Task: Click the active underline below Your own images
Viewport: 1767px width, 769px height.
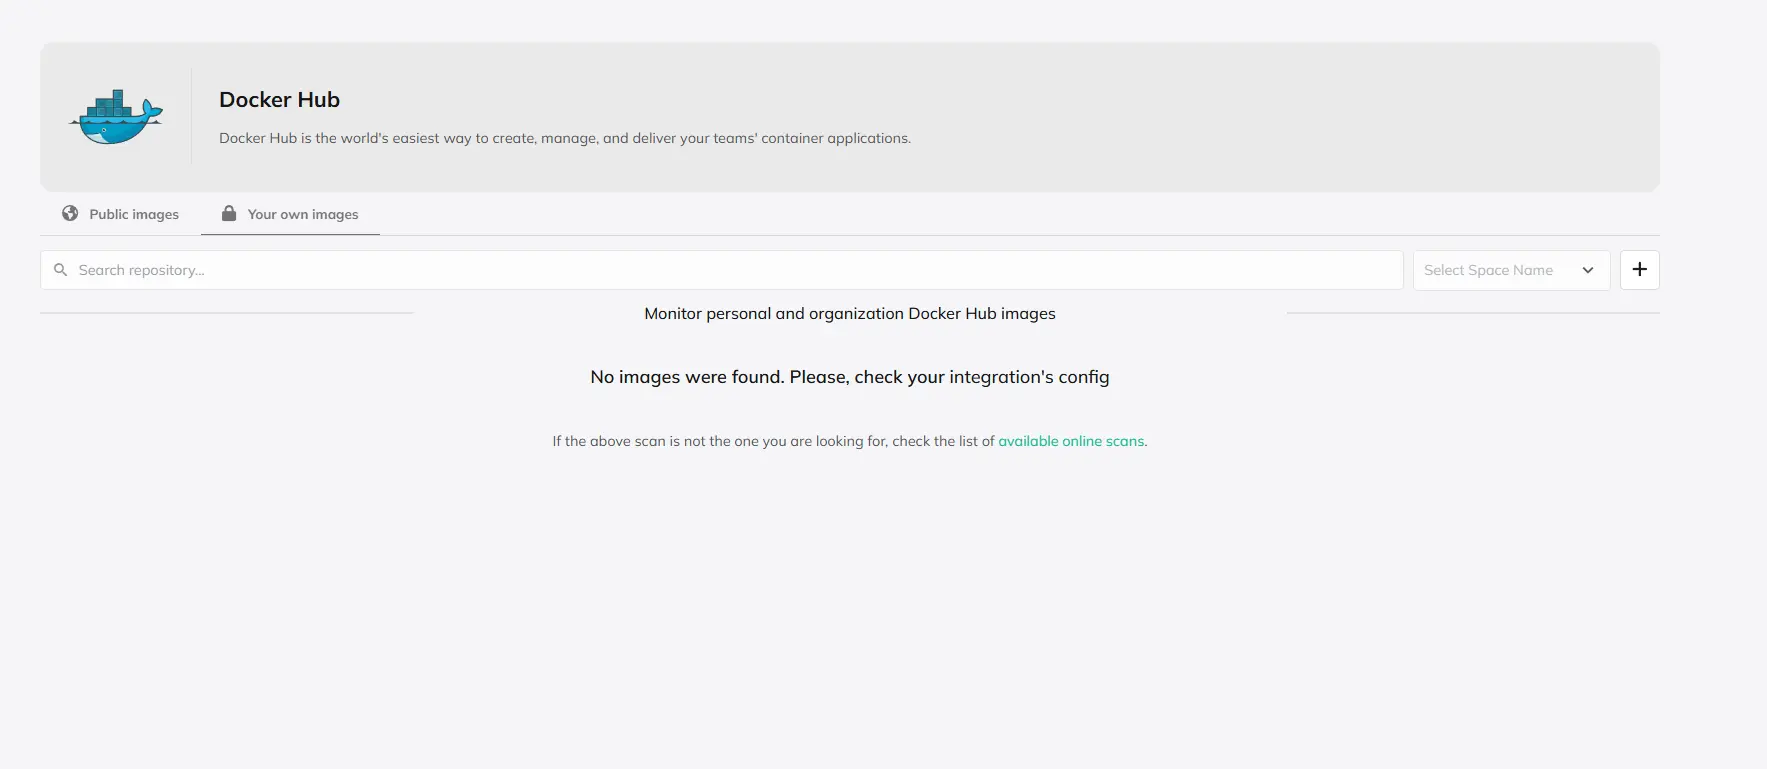Action: pyautogui.click(x=290, y=234)
